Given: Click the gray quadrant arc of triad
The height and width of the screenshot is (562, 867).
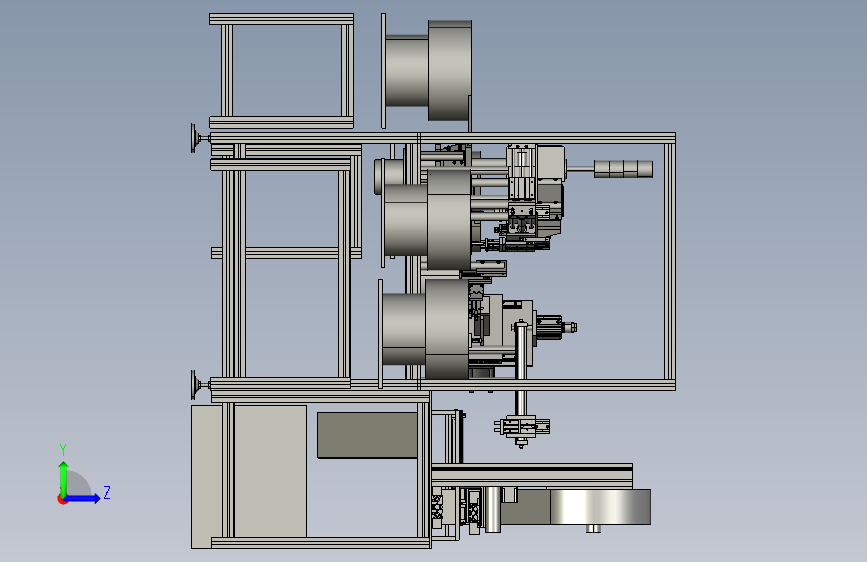Looking at the screenshot, I should (78, 484).
